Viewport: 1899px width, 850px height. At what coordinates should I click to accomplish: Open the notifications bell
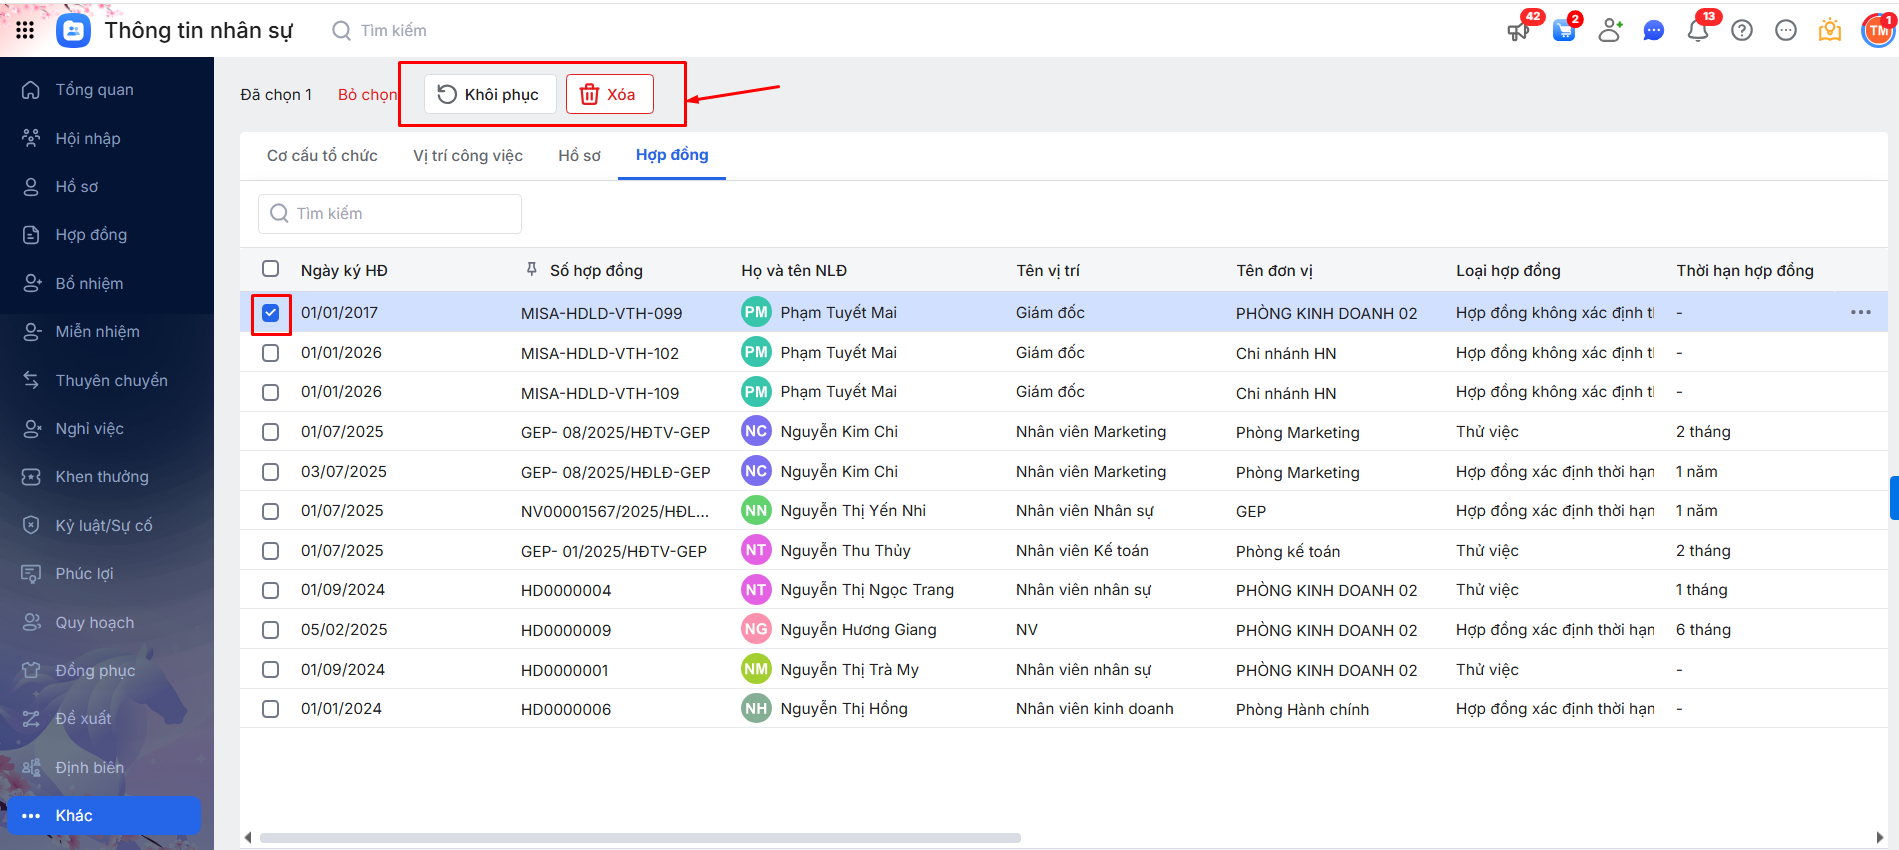1697,31
